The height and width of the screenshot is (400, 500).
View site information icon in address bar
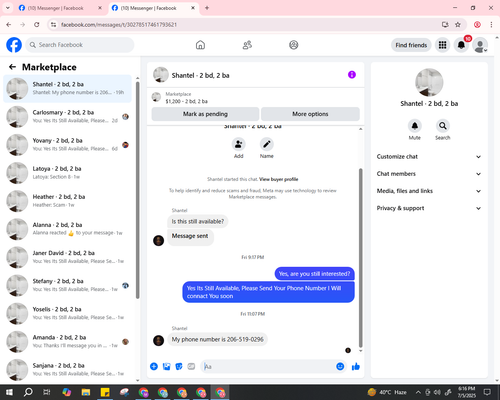point(53,24)
